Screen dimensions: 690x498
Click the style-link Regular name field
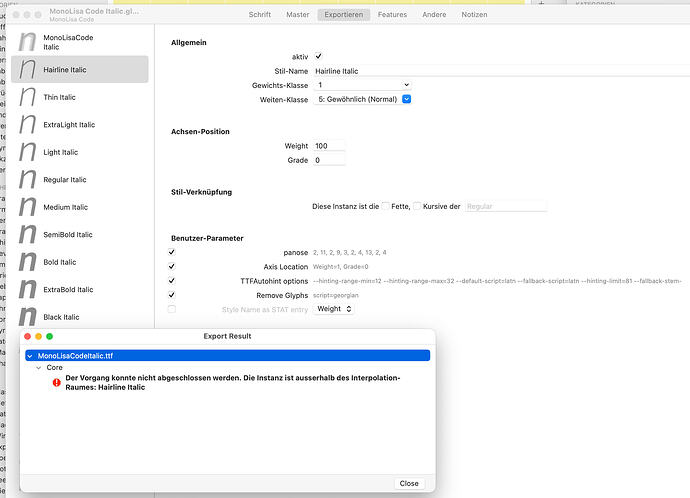pyautogui.click(x=506, y=206)
